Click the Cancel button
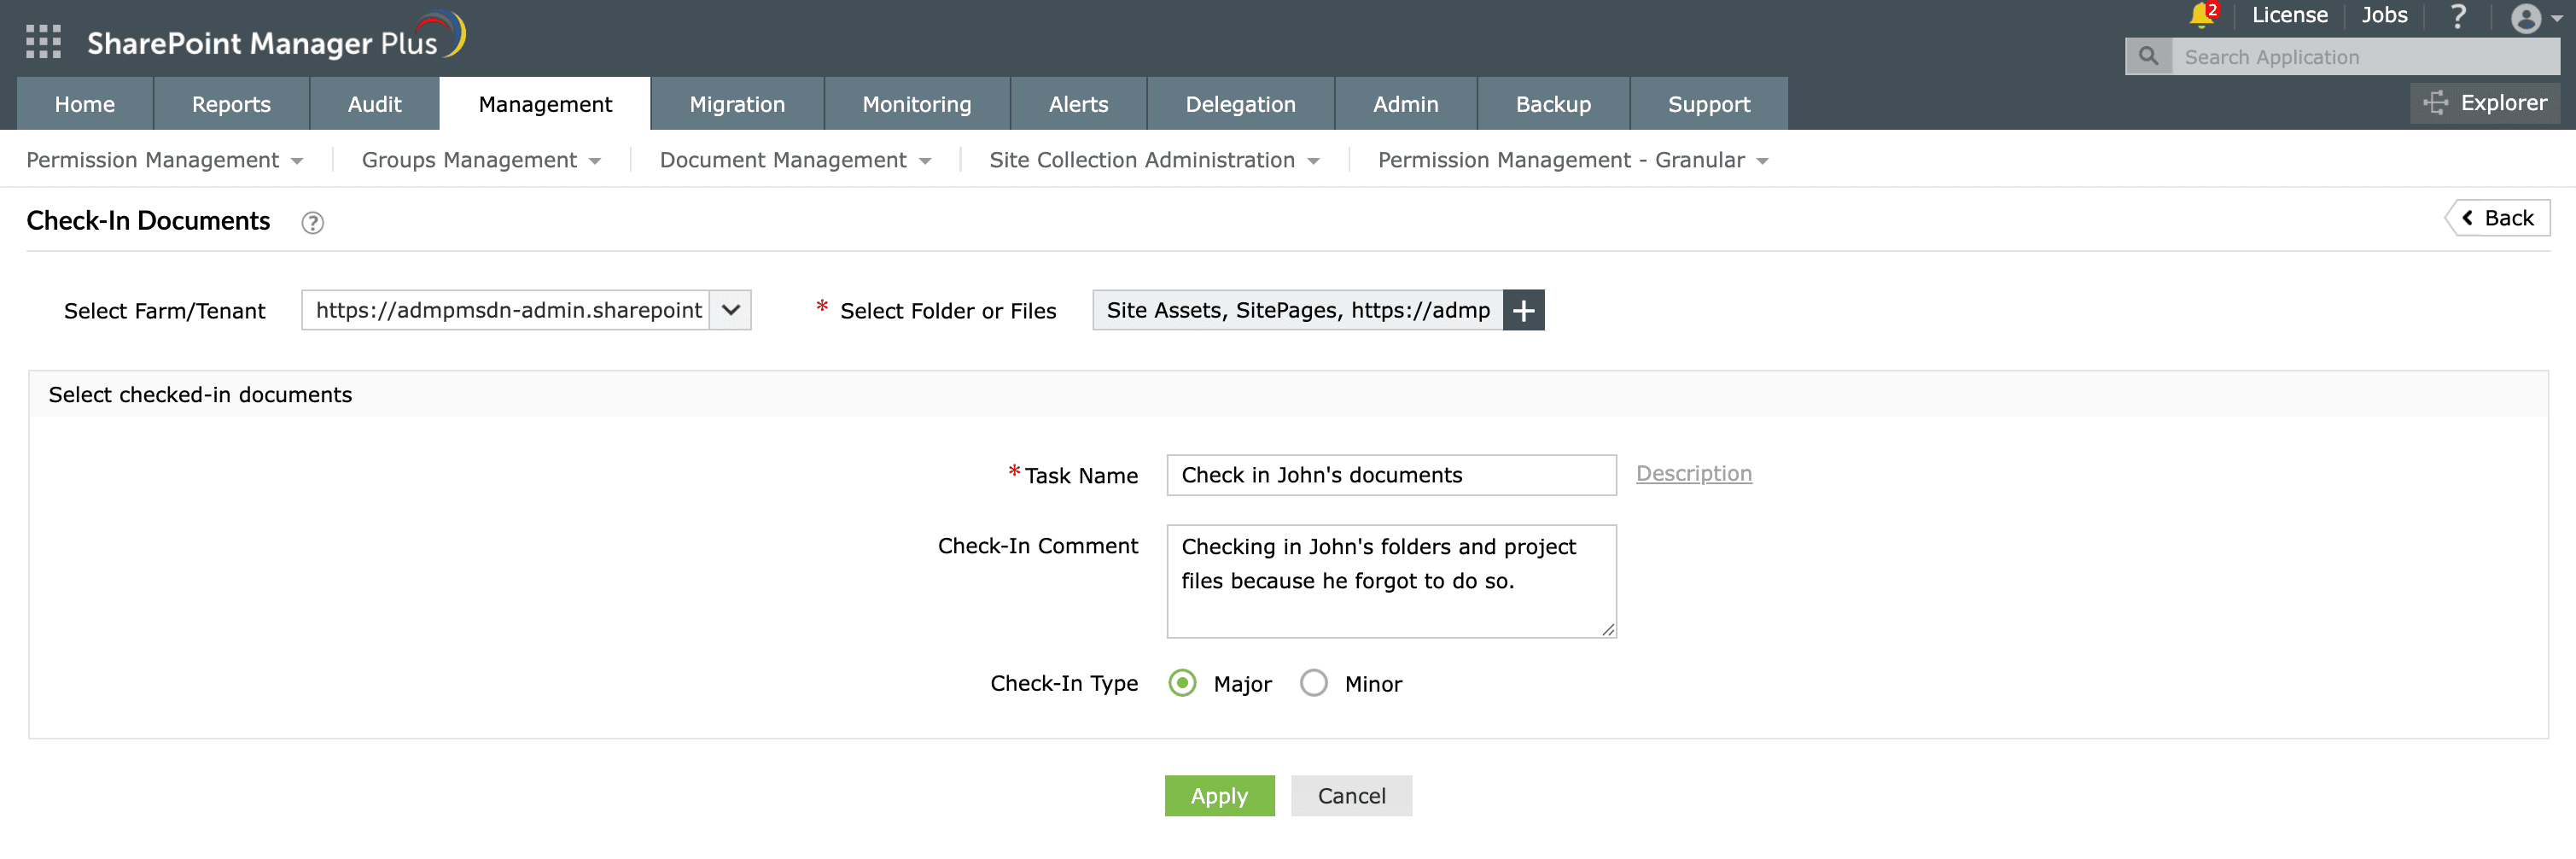The image size is (2576, 859). 1351,796
